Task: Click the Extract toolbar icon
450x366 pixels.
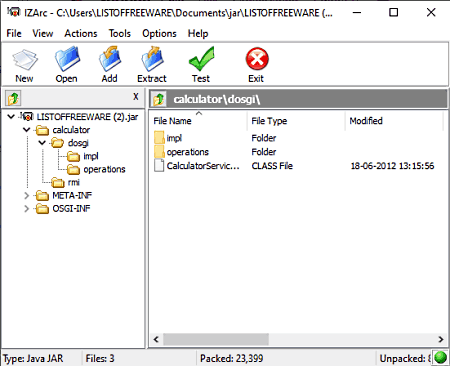Action: pos(152,59)
